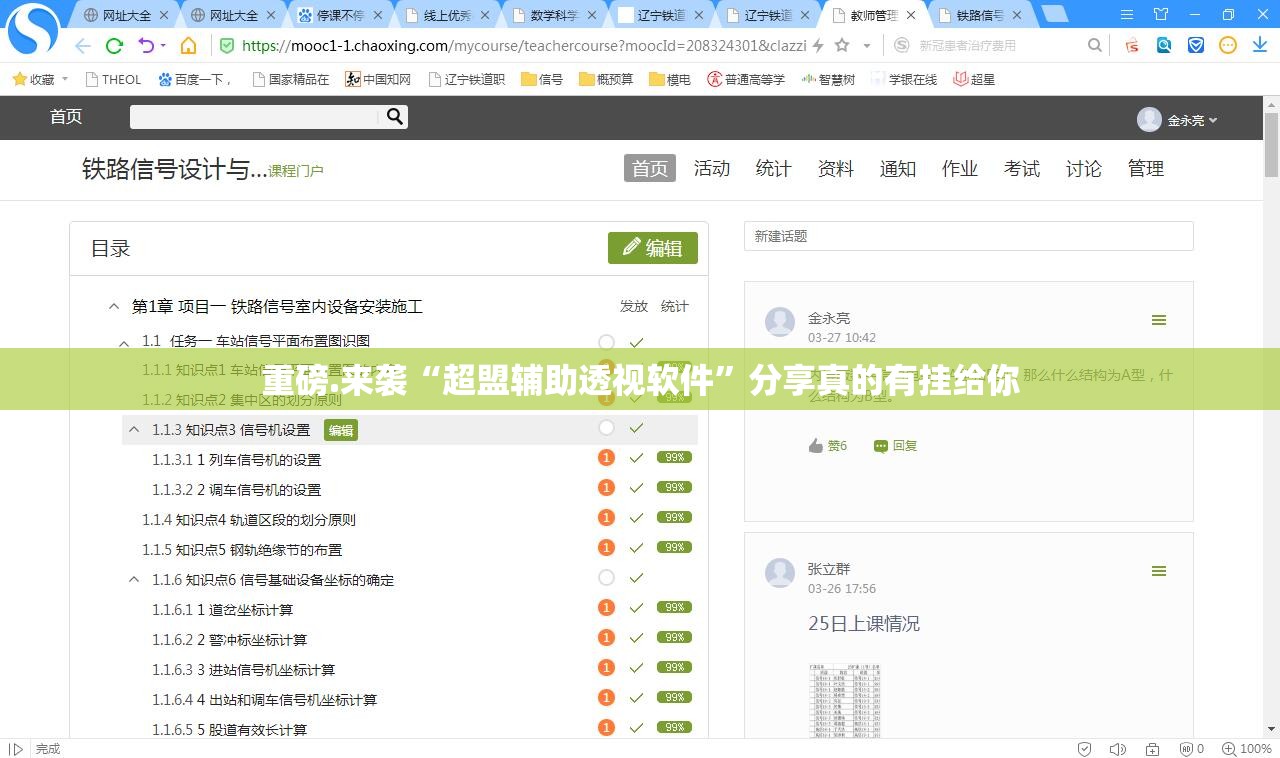Toggle the release circle for 1.1.3 知识点3

point(606,428)
